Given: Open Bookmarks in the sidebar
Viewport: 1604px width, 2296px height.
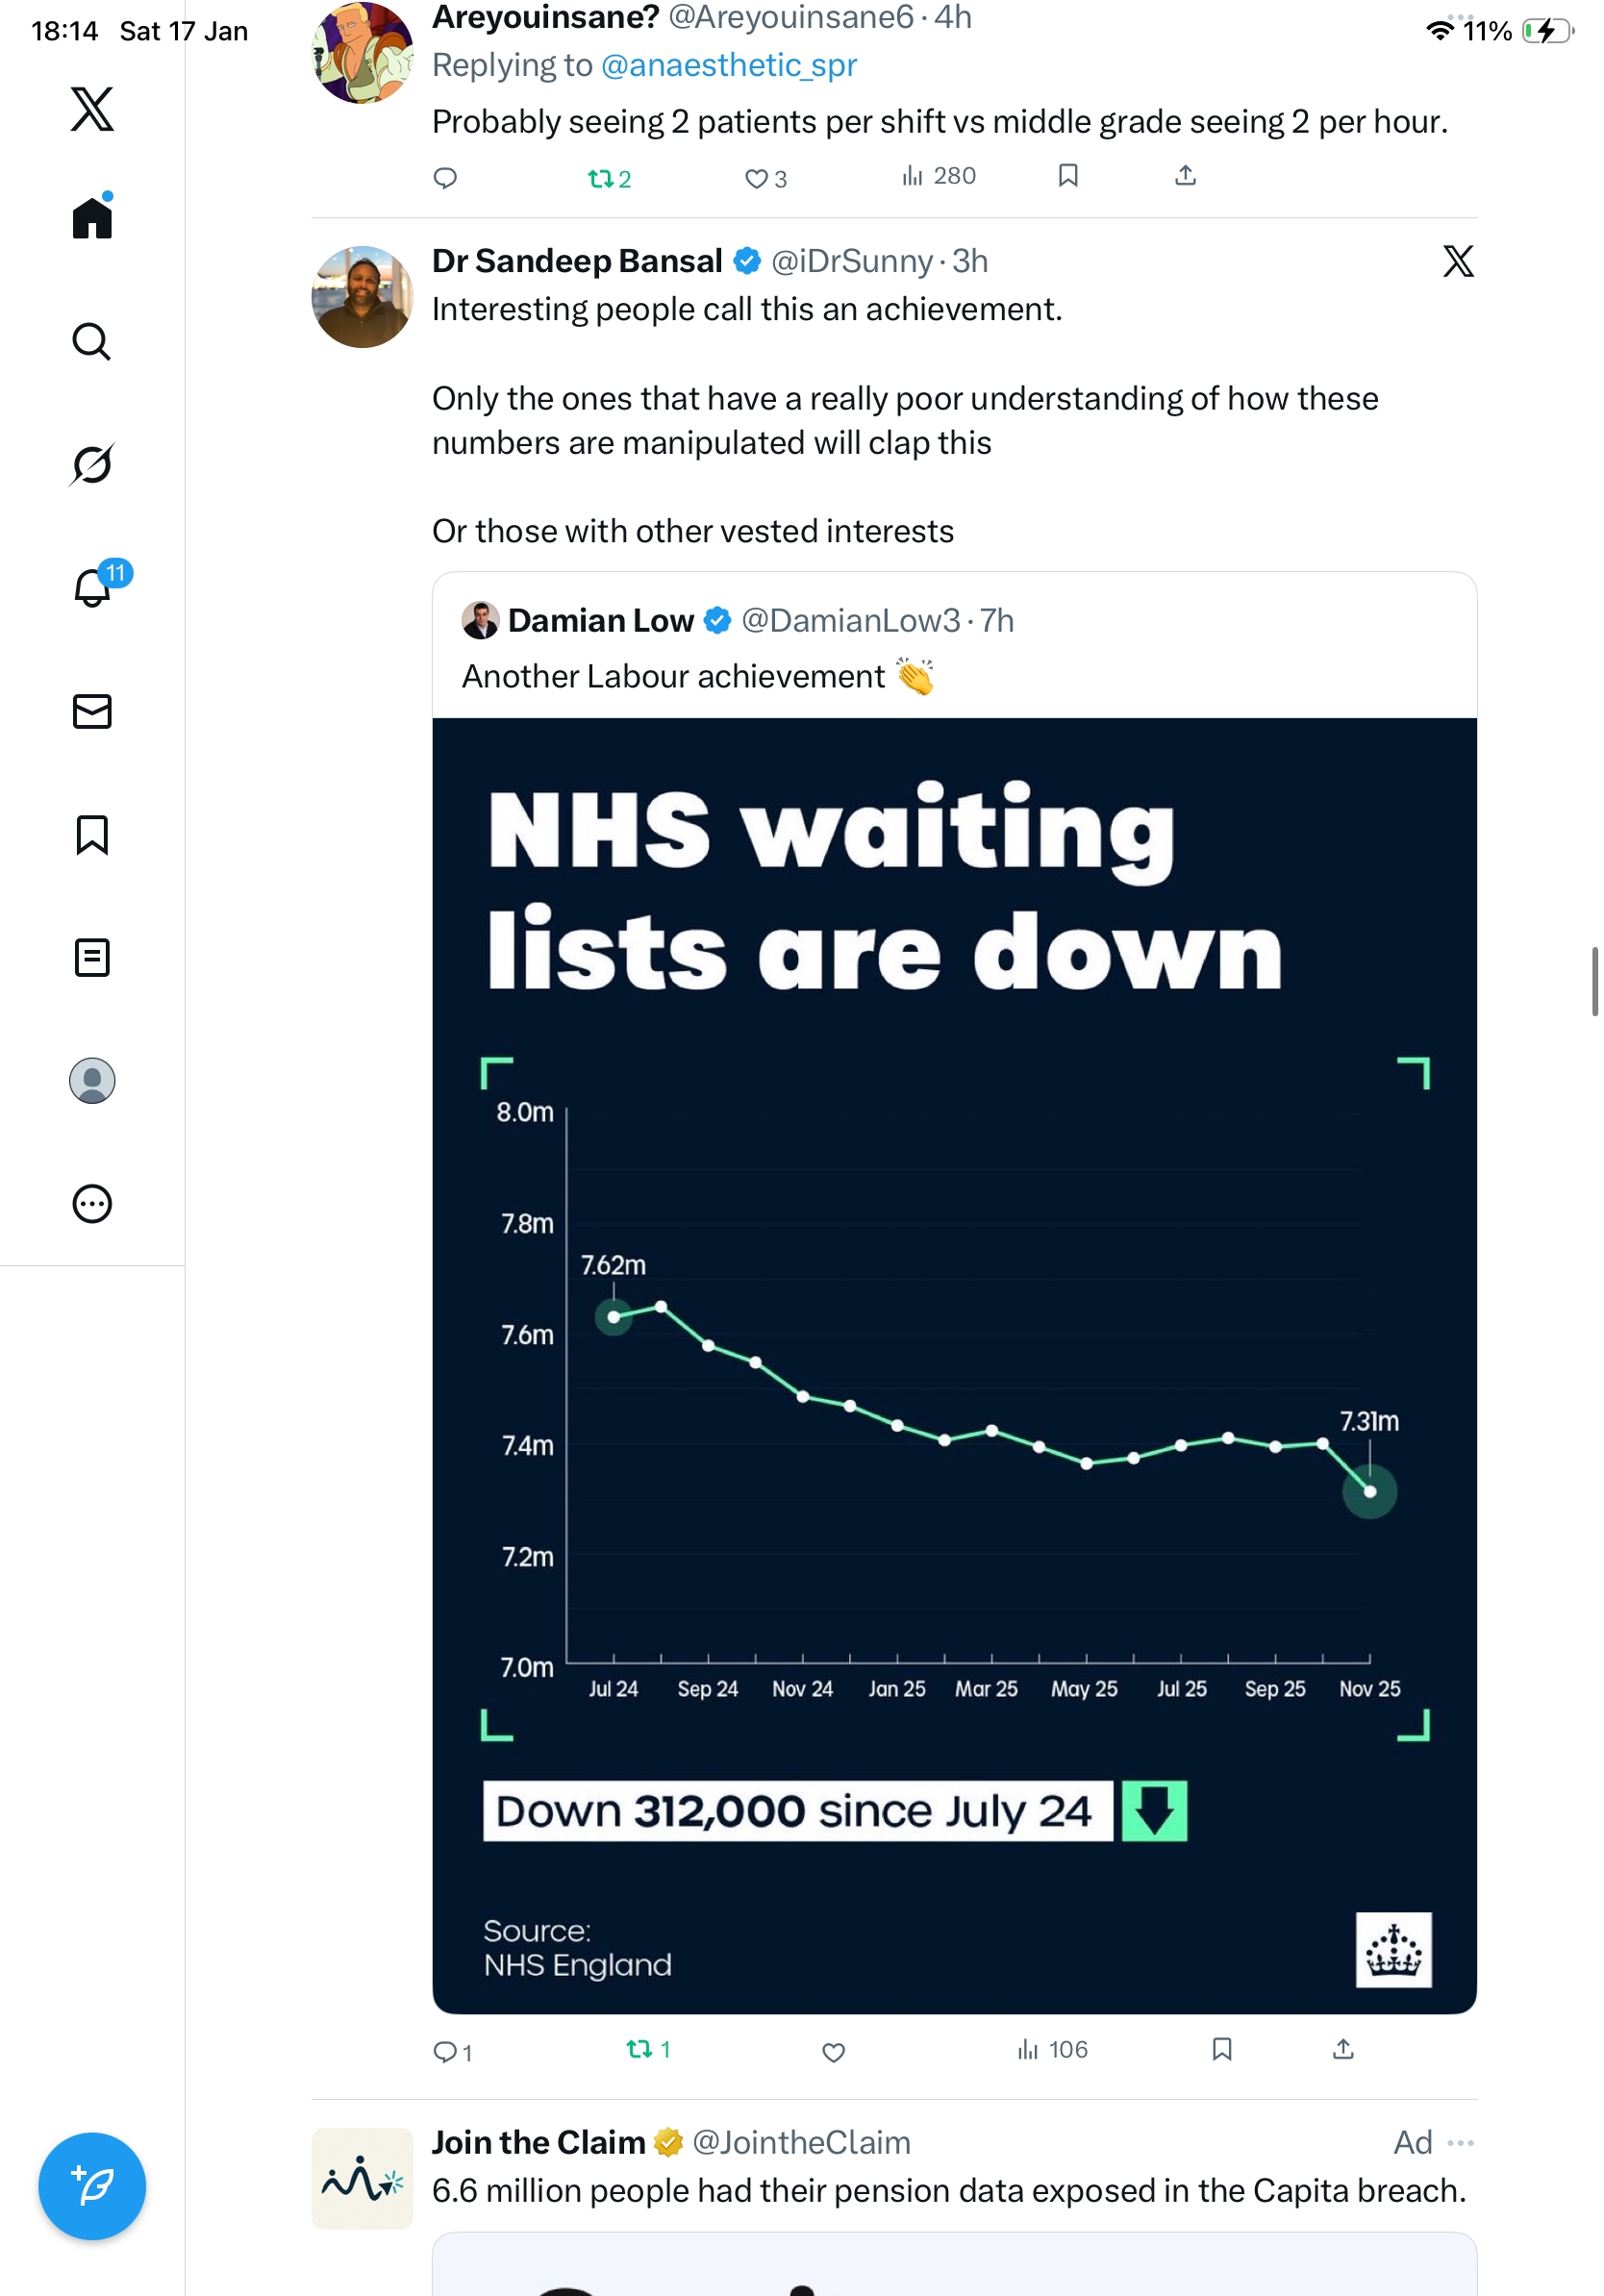Looking at the screenshot, I should [92, 834].
